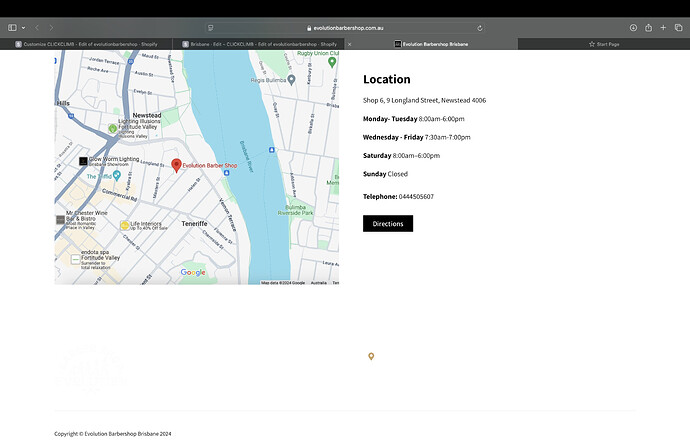This screenshot has height=448, width=690.
Task: Close the Evolution Barbershop Brisbane tab
Action: point(350,44)
